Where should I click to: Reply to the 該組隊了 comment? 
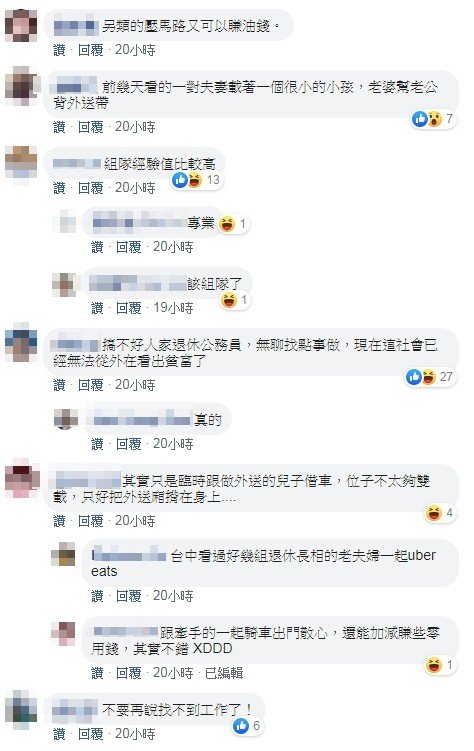pyautogui.click(x=128, y=308)
